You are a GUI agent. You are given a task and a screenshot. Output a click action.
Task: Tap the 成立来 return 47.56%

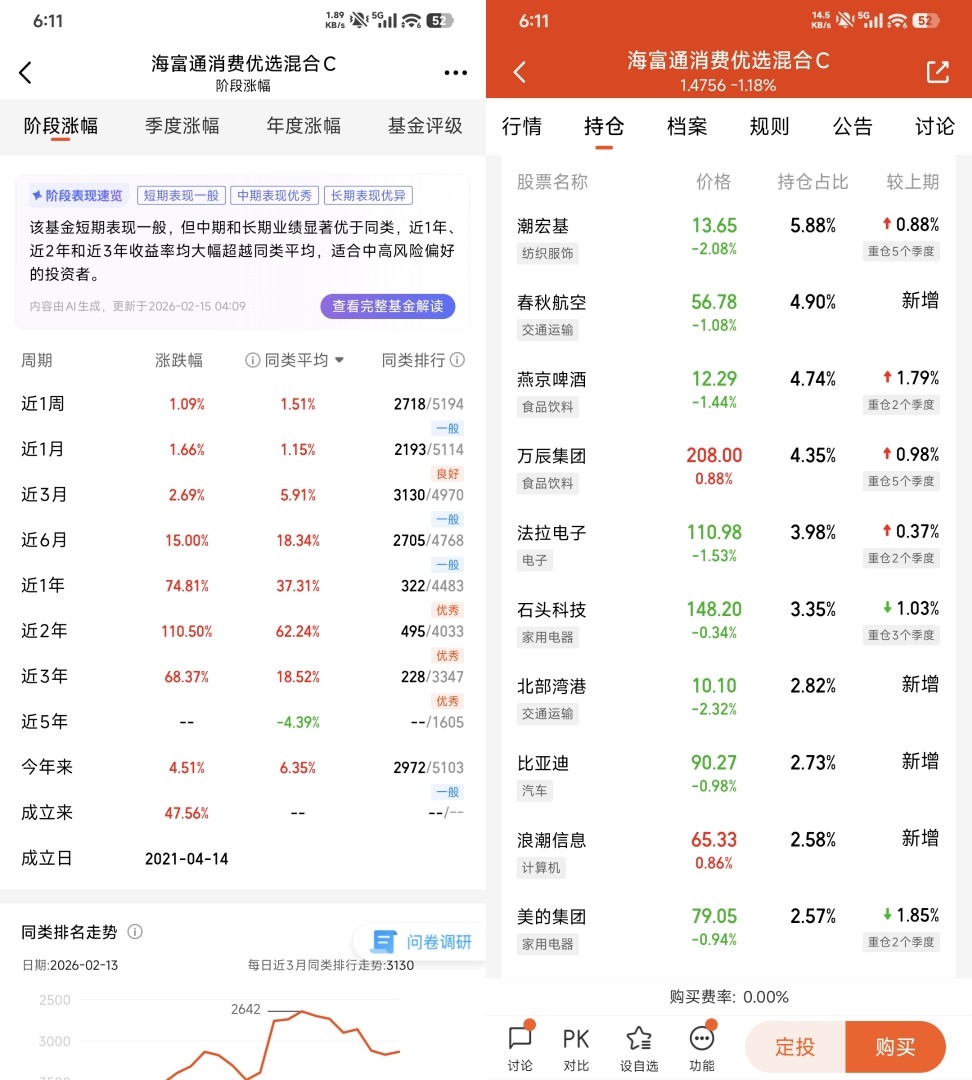(187, 813)
